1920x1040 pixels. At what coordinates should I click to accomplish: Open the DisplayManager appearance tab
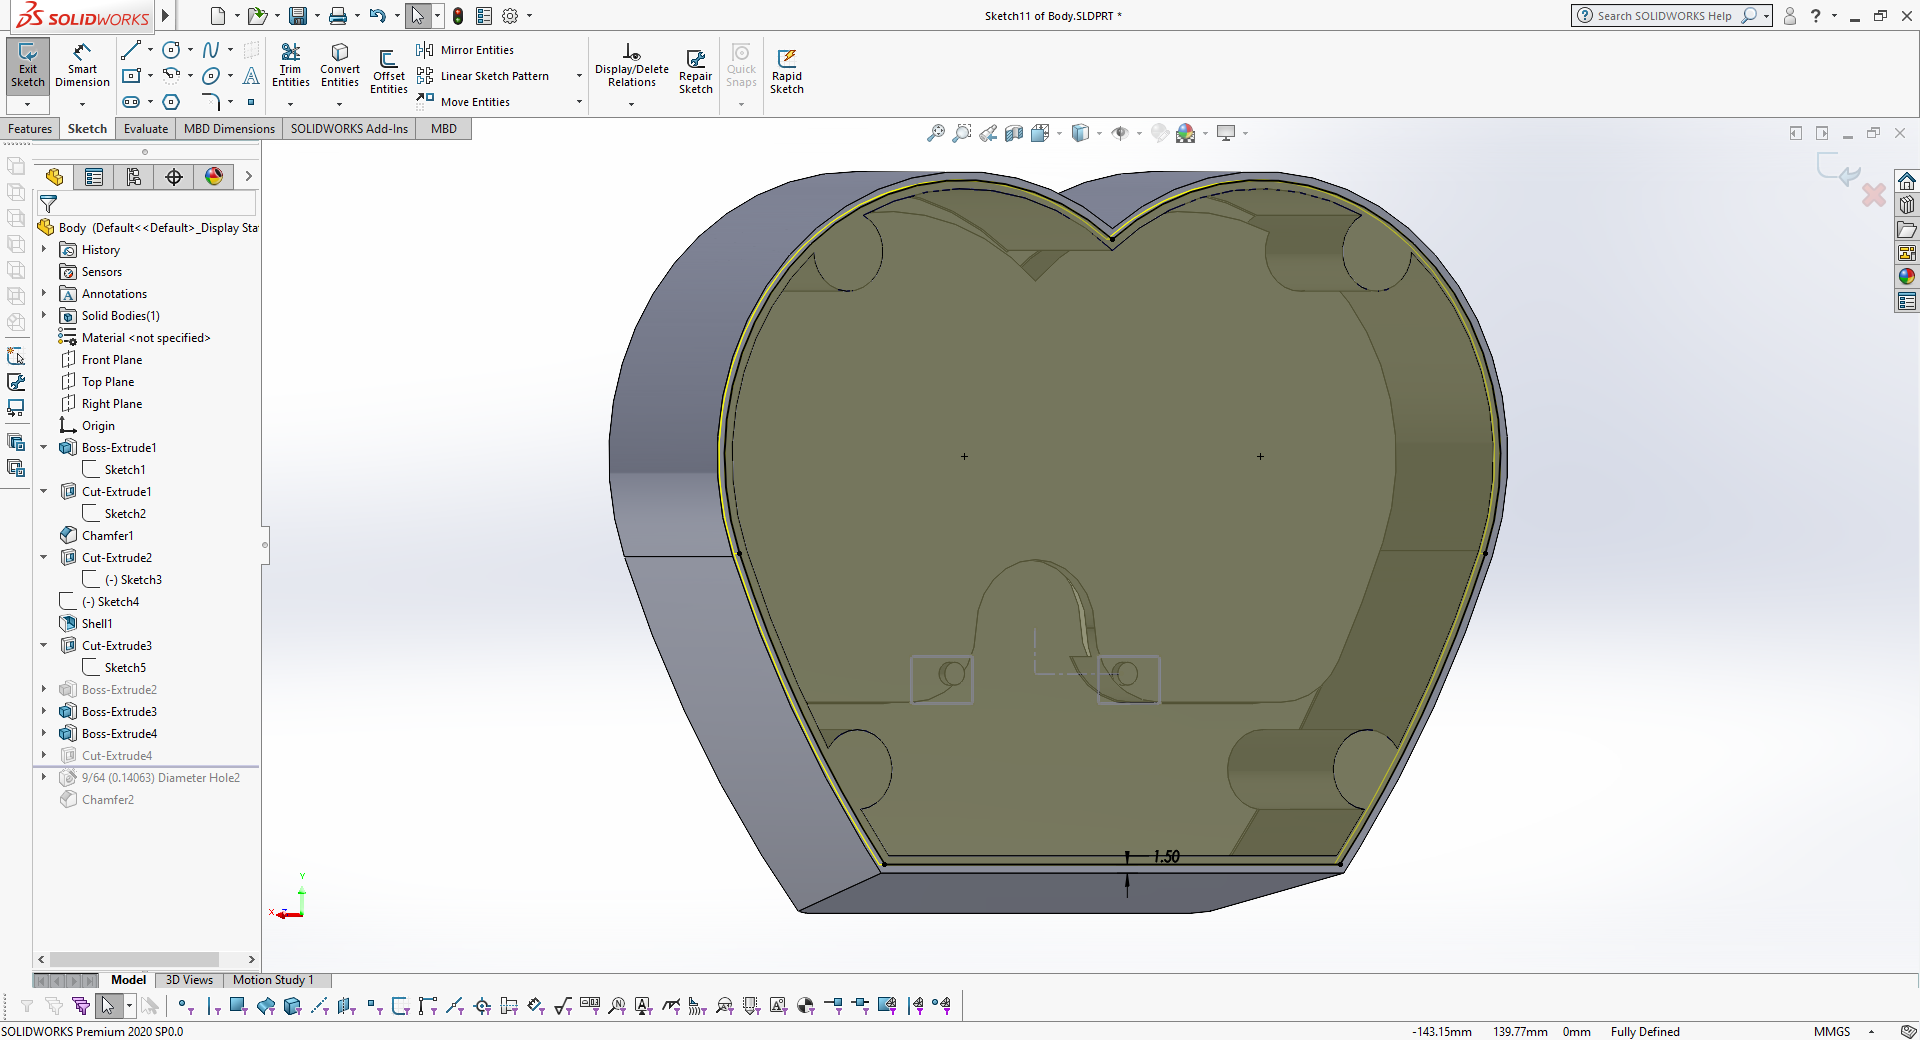(x=214, y=177)
